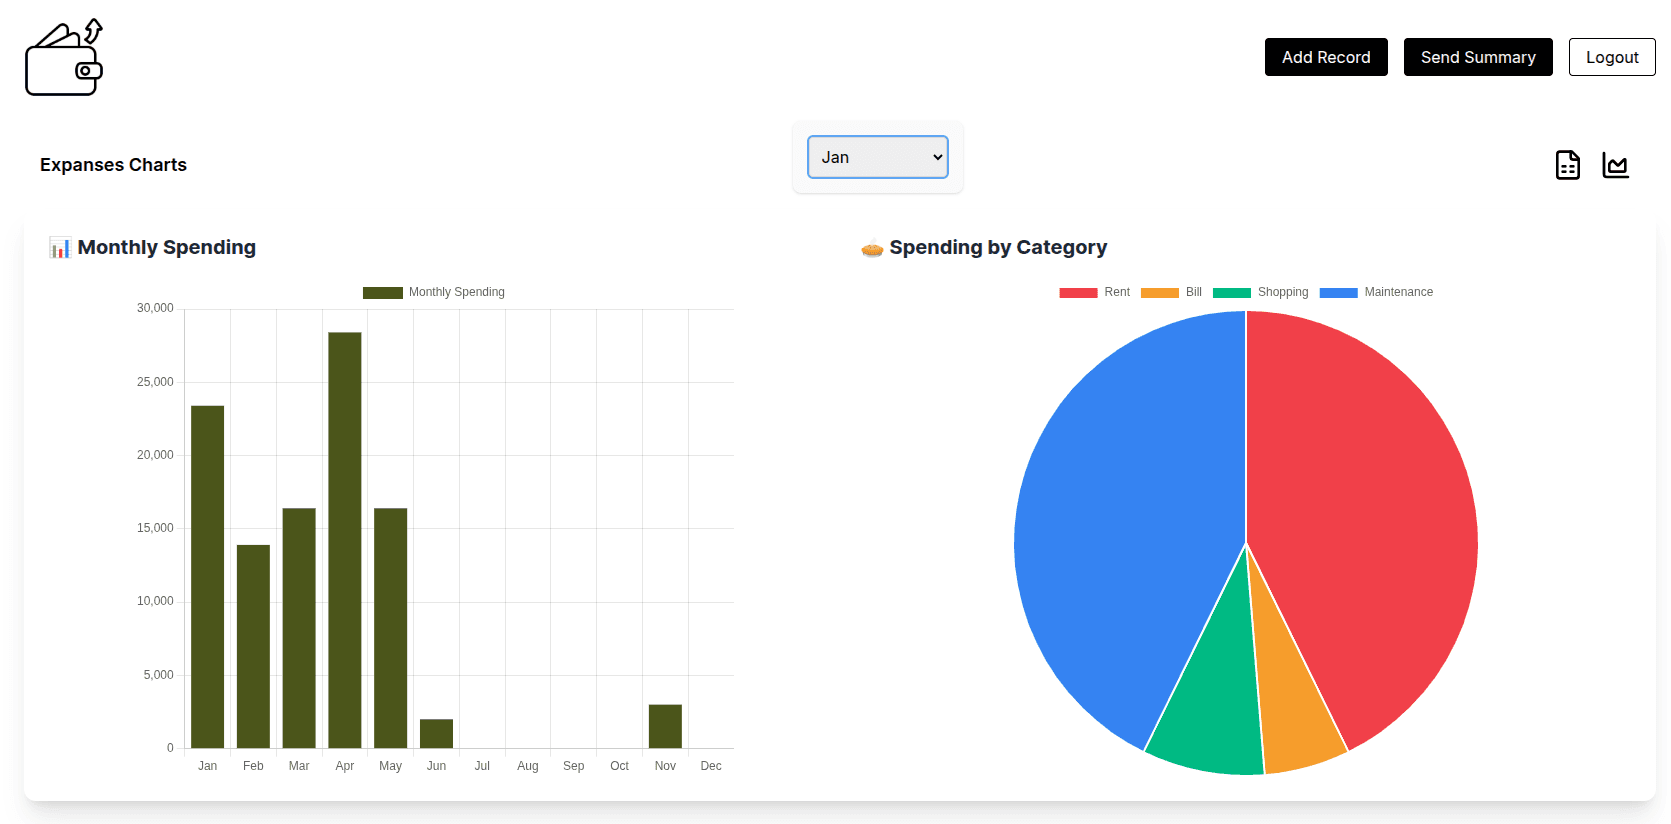Select the blue Maintenance pie slice

click(x=1120, y=530)
